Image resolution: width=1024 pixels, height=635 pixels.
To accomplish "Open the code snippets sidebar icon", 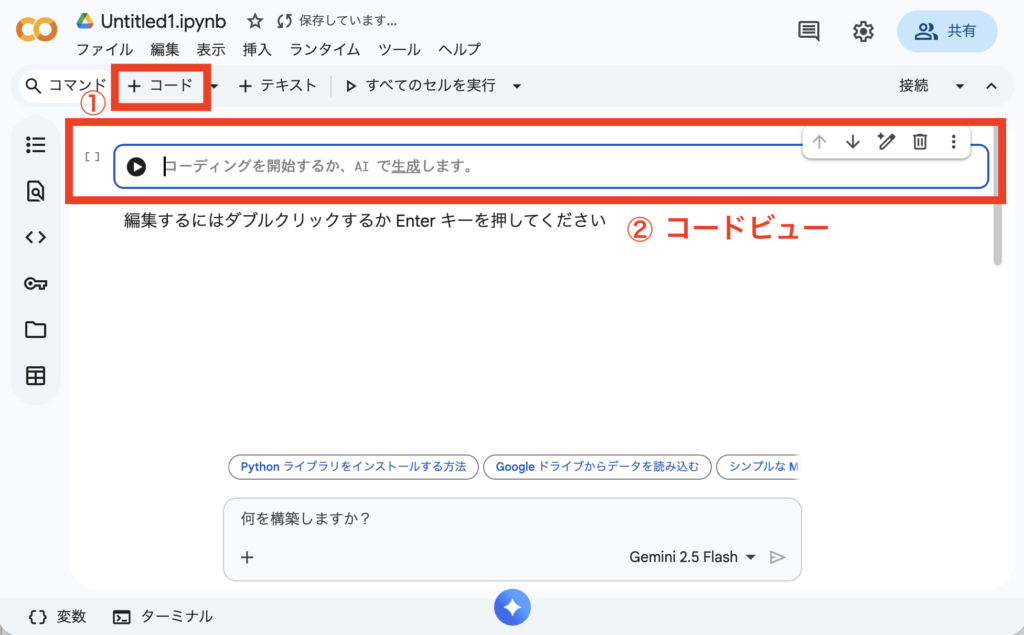I will coord(36,237).
